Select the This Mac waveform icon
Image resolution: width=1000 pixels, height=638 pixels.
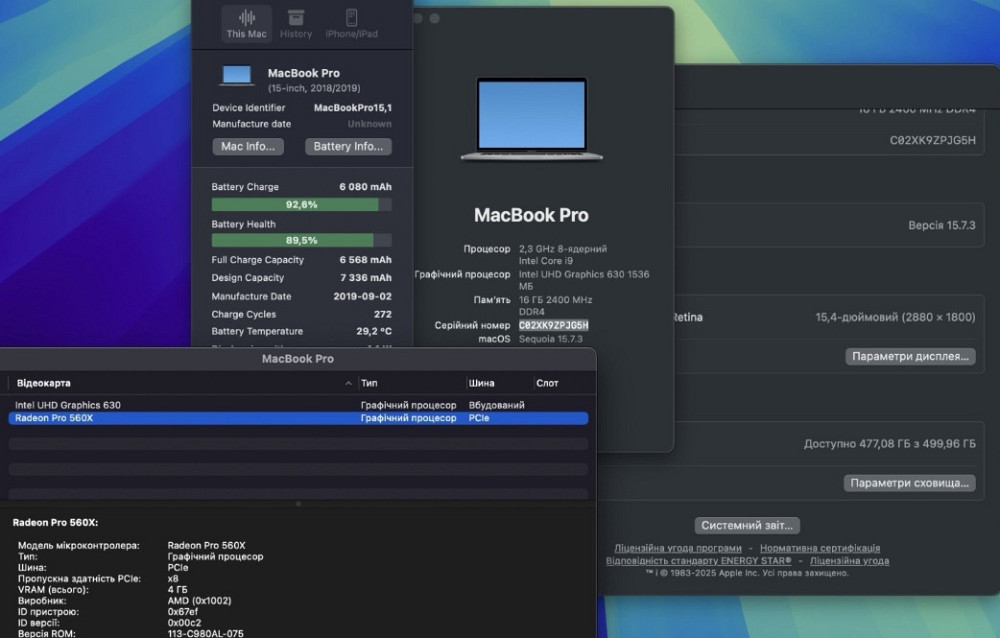click(246, 17)
